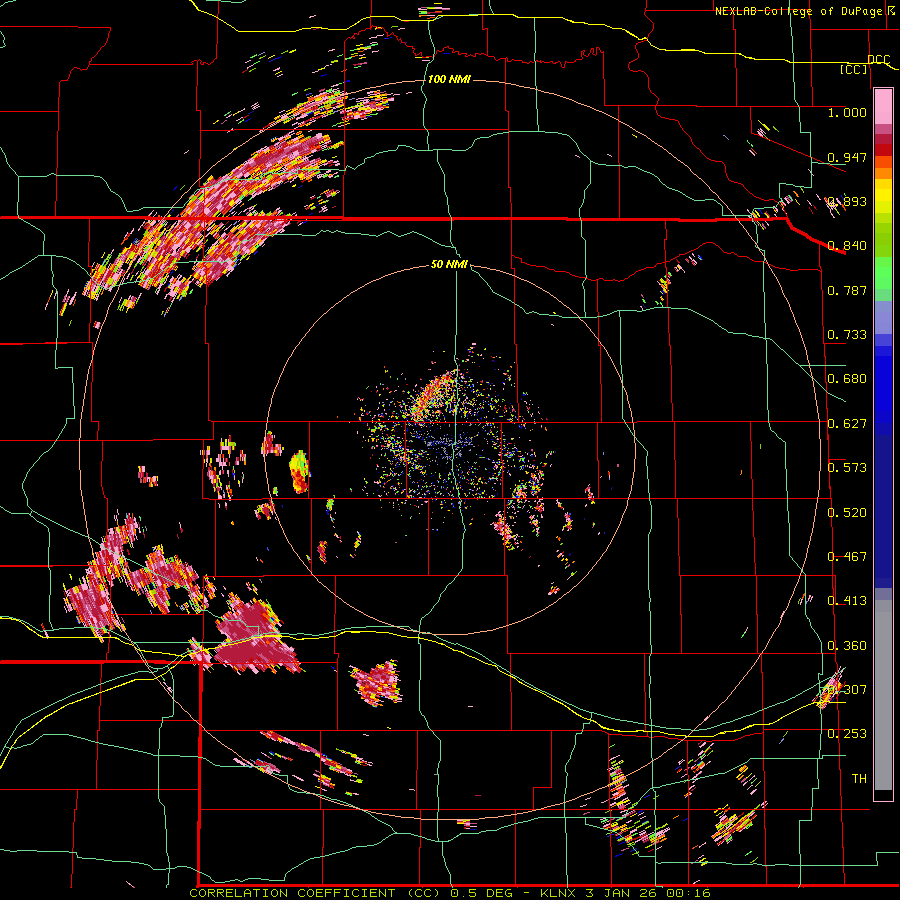Click the 0.787 scale value
Image resolution: width=900 pixels, height=900 pixels.
847,290
